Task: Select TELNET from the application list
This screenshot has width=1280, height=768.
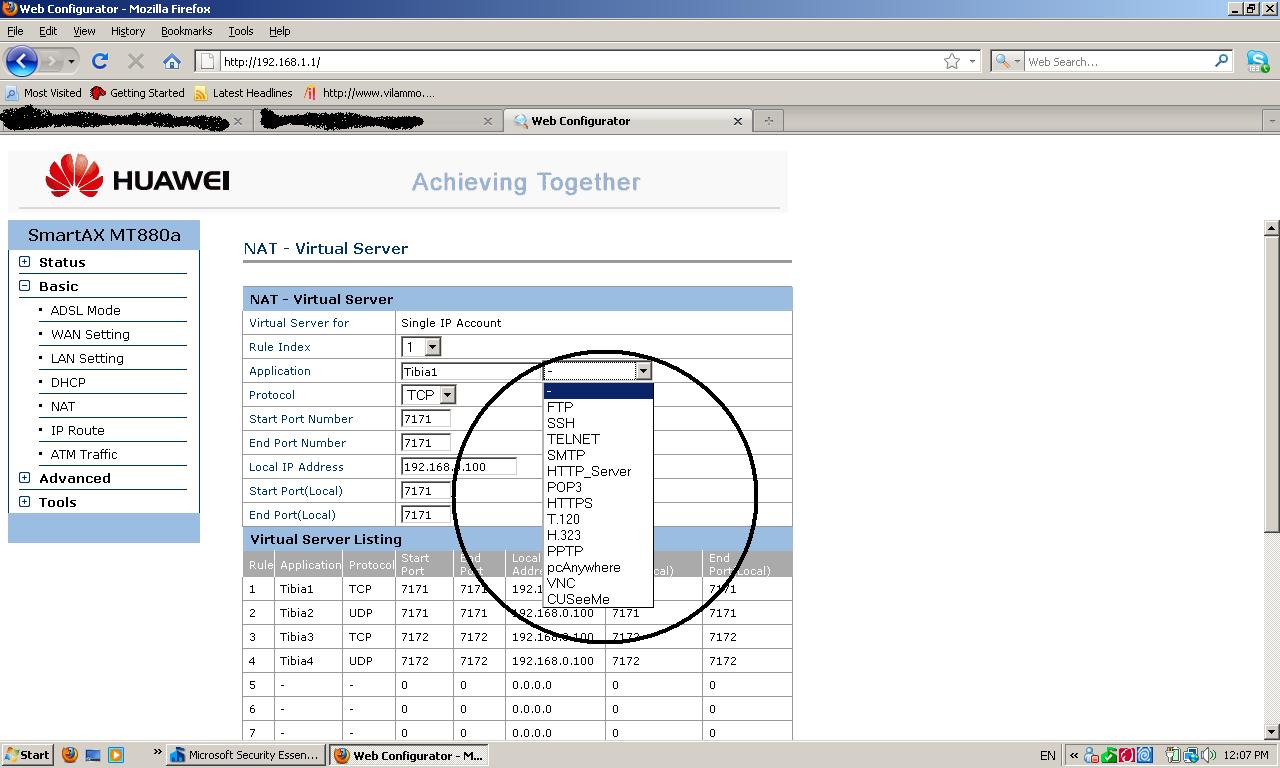Action: [x=598, y=439]
